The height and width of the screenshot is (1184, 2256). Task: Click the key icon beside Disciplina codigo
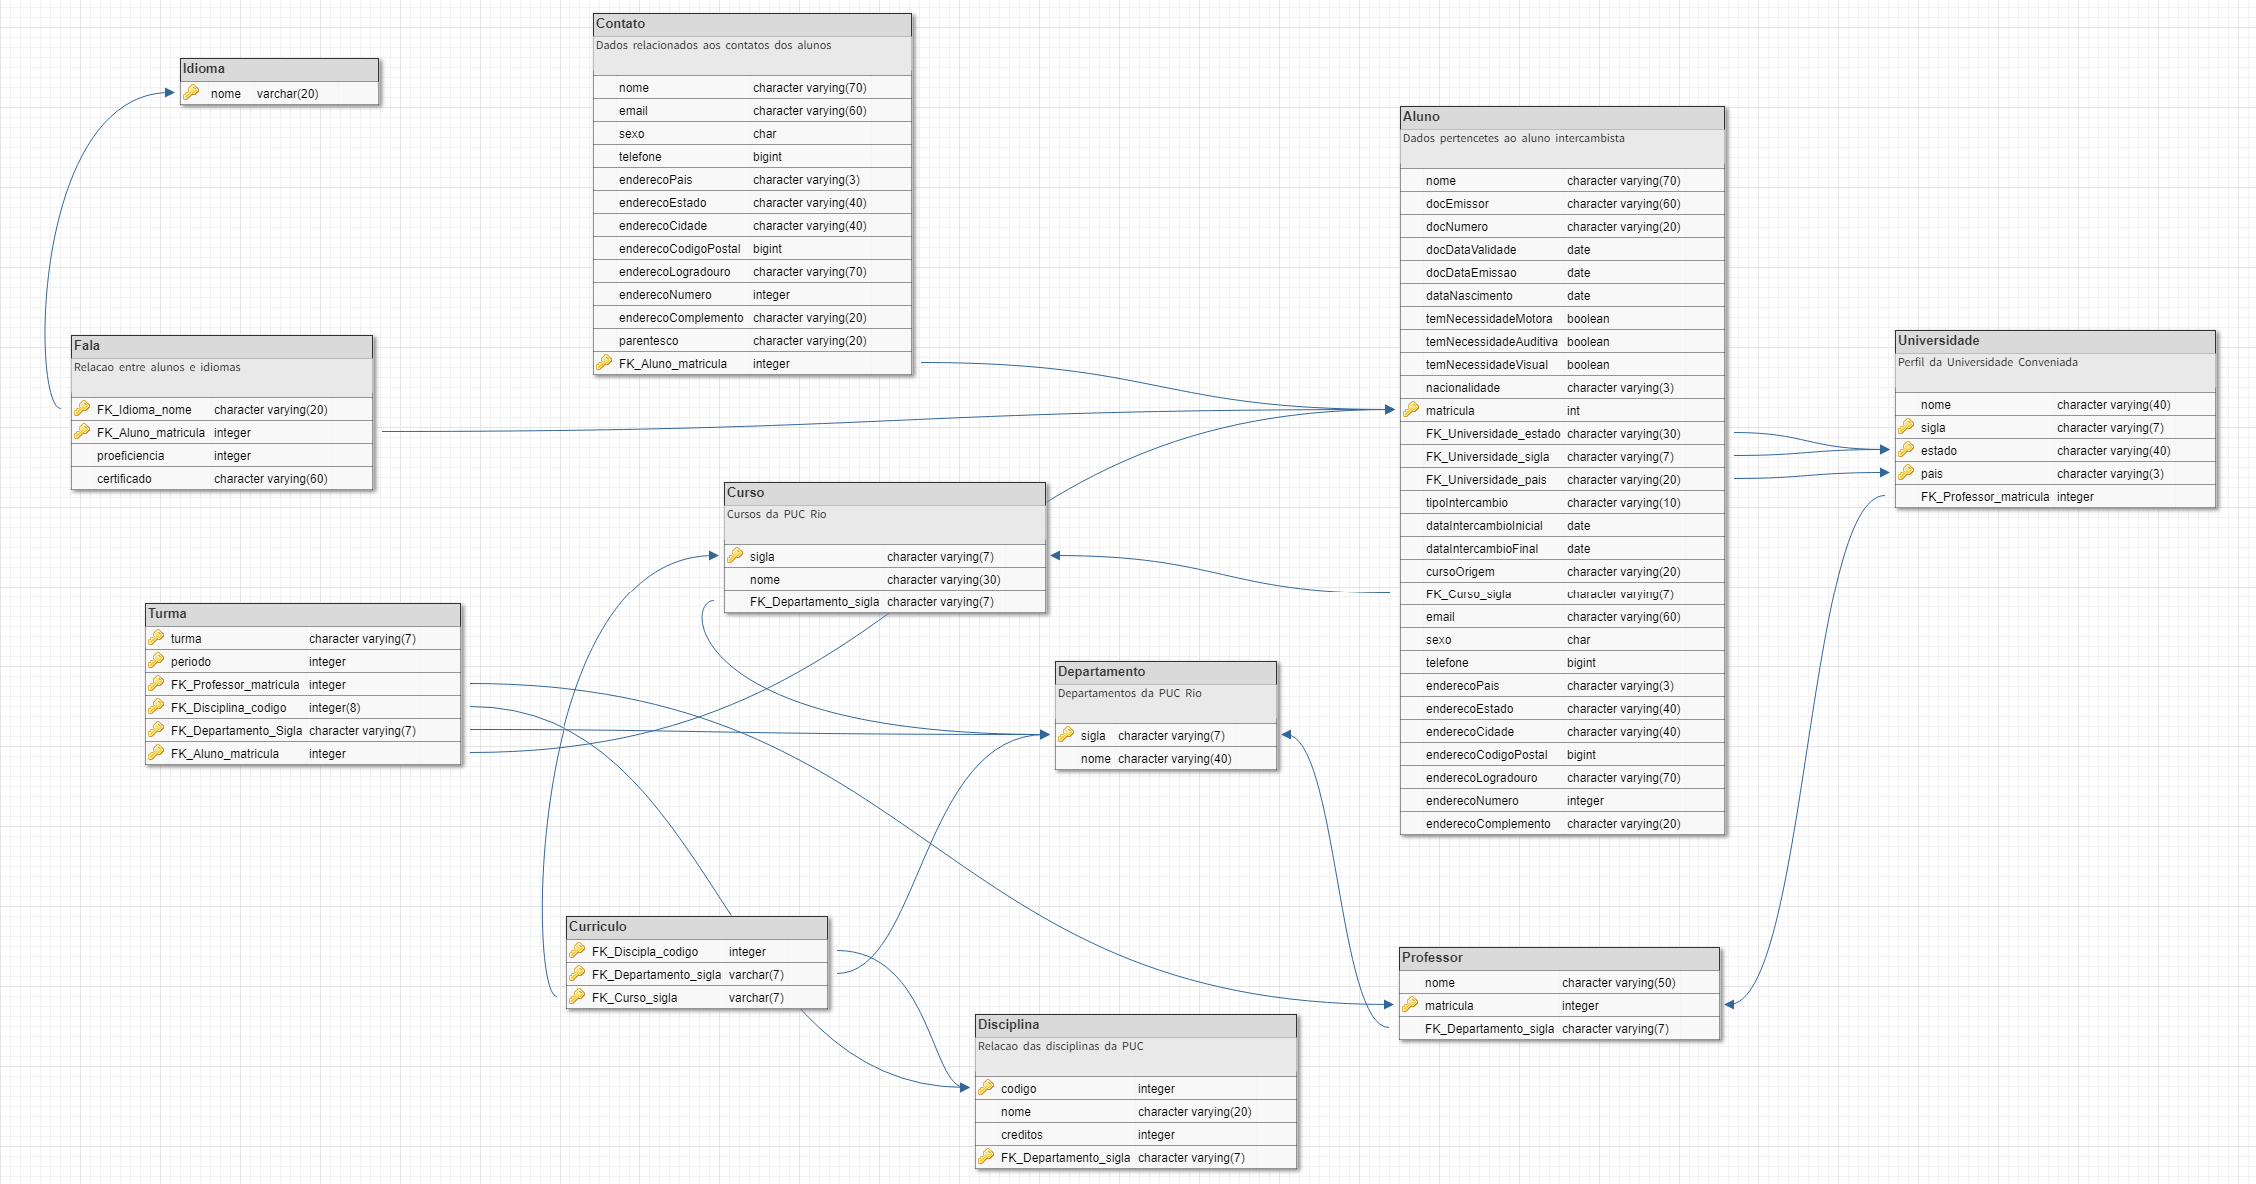click(x=986, y=1087)
